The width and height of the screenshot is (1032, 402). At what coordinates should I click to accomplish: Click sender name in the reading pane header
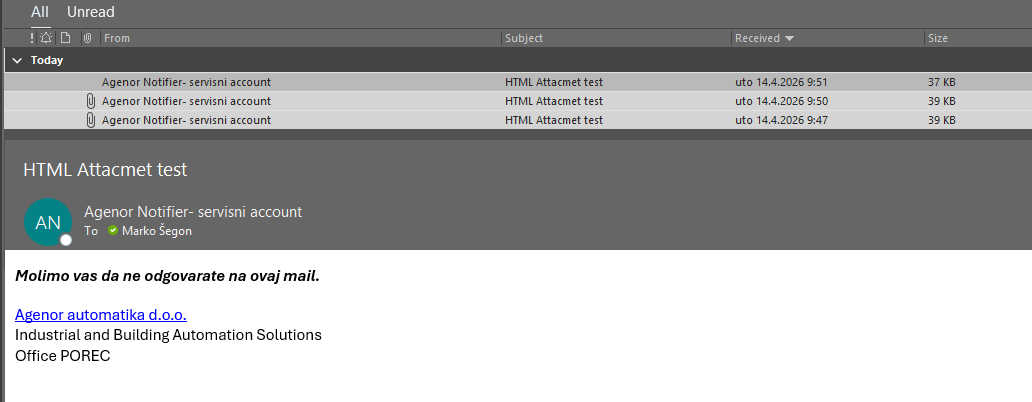click(x=193, y=212)
